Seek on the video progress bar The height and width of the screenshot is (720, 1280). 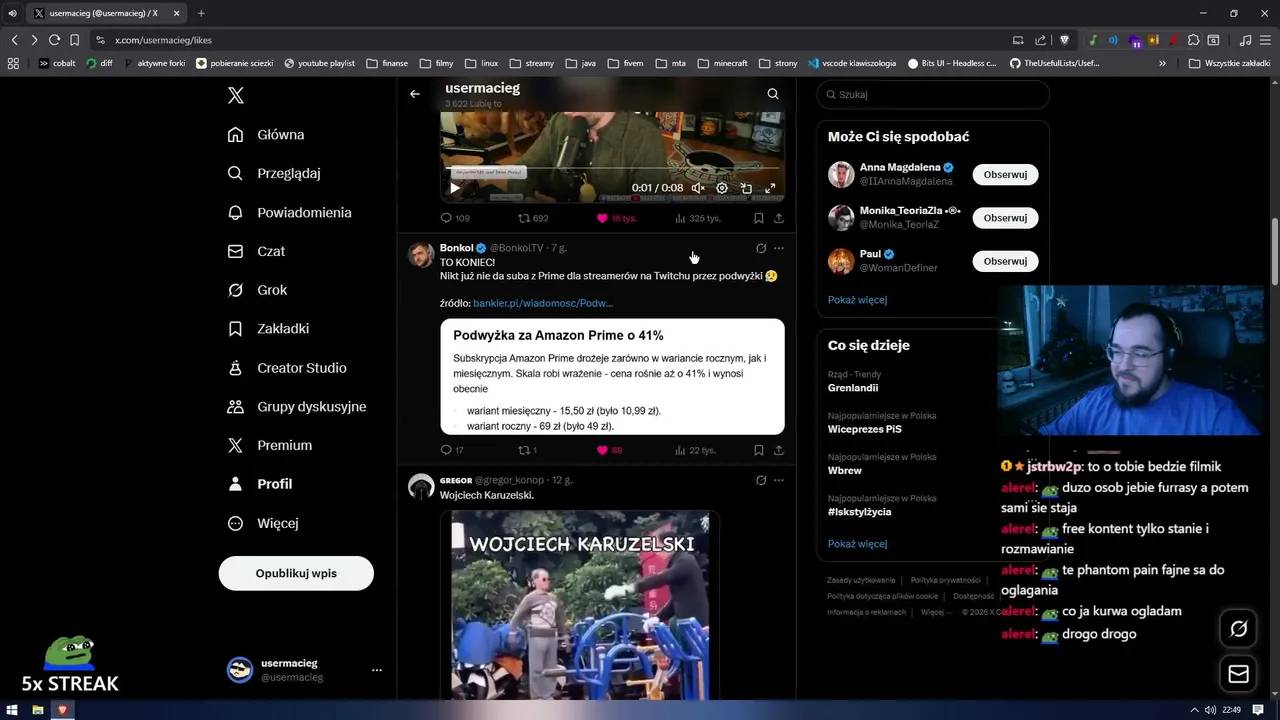tap(612, 170)
